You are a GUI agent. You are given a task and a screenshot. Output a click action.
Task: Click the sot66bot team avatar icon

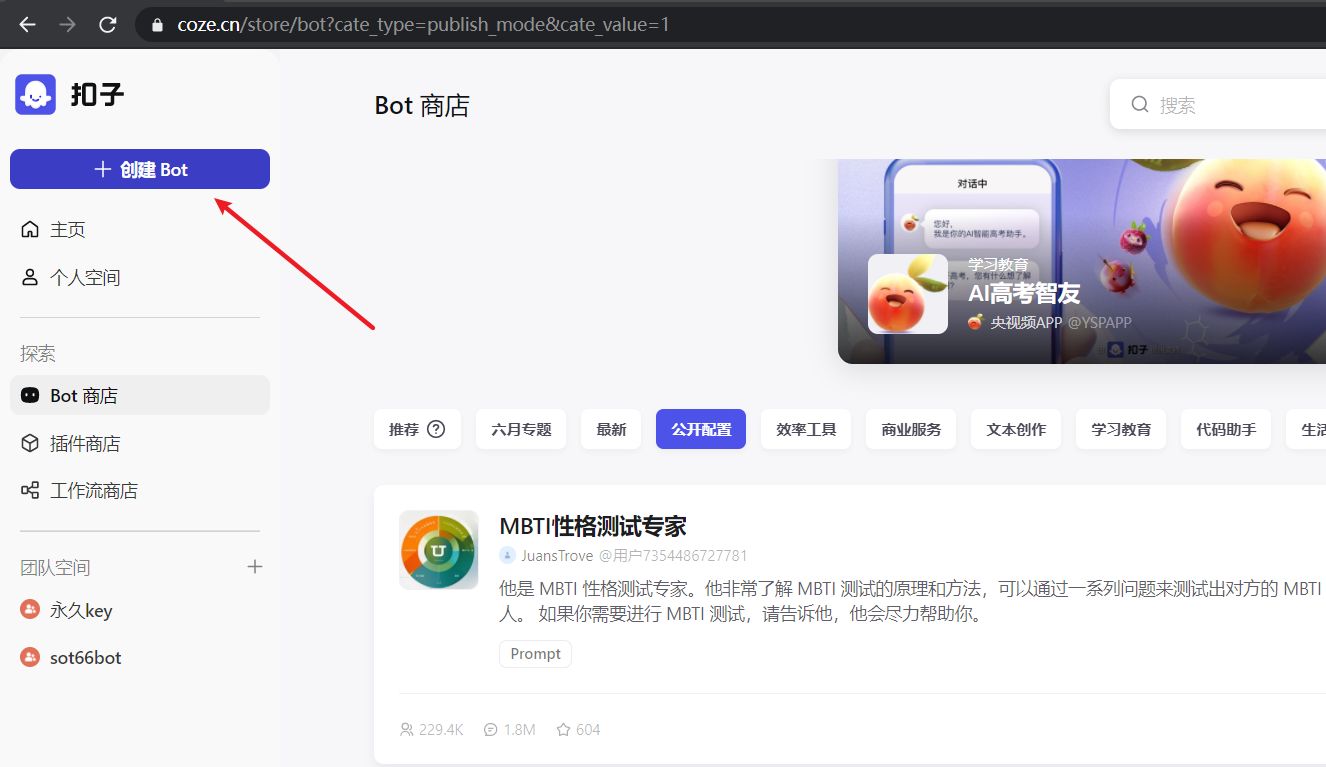click(x=30, y=657)
